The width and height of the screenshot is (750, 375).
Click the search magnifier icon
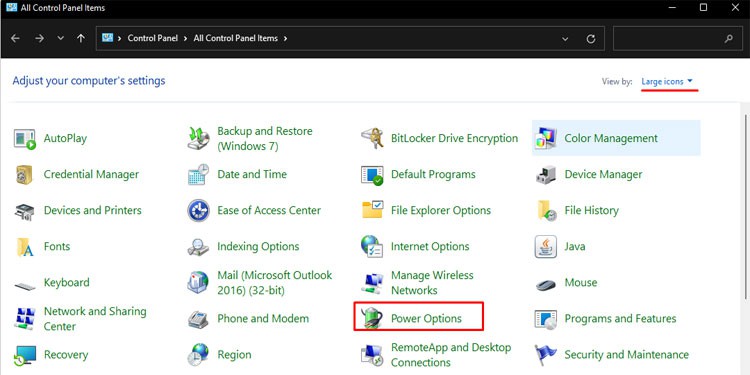pyautogui.click(x=728, y=39)
